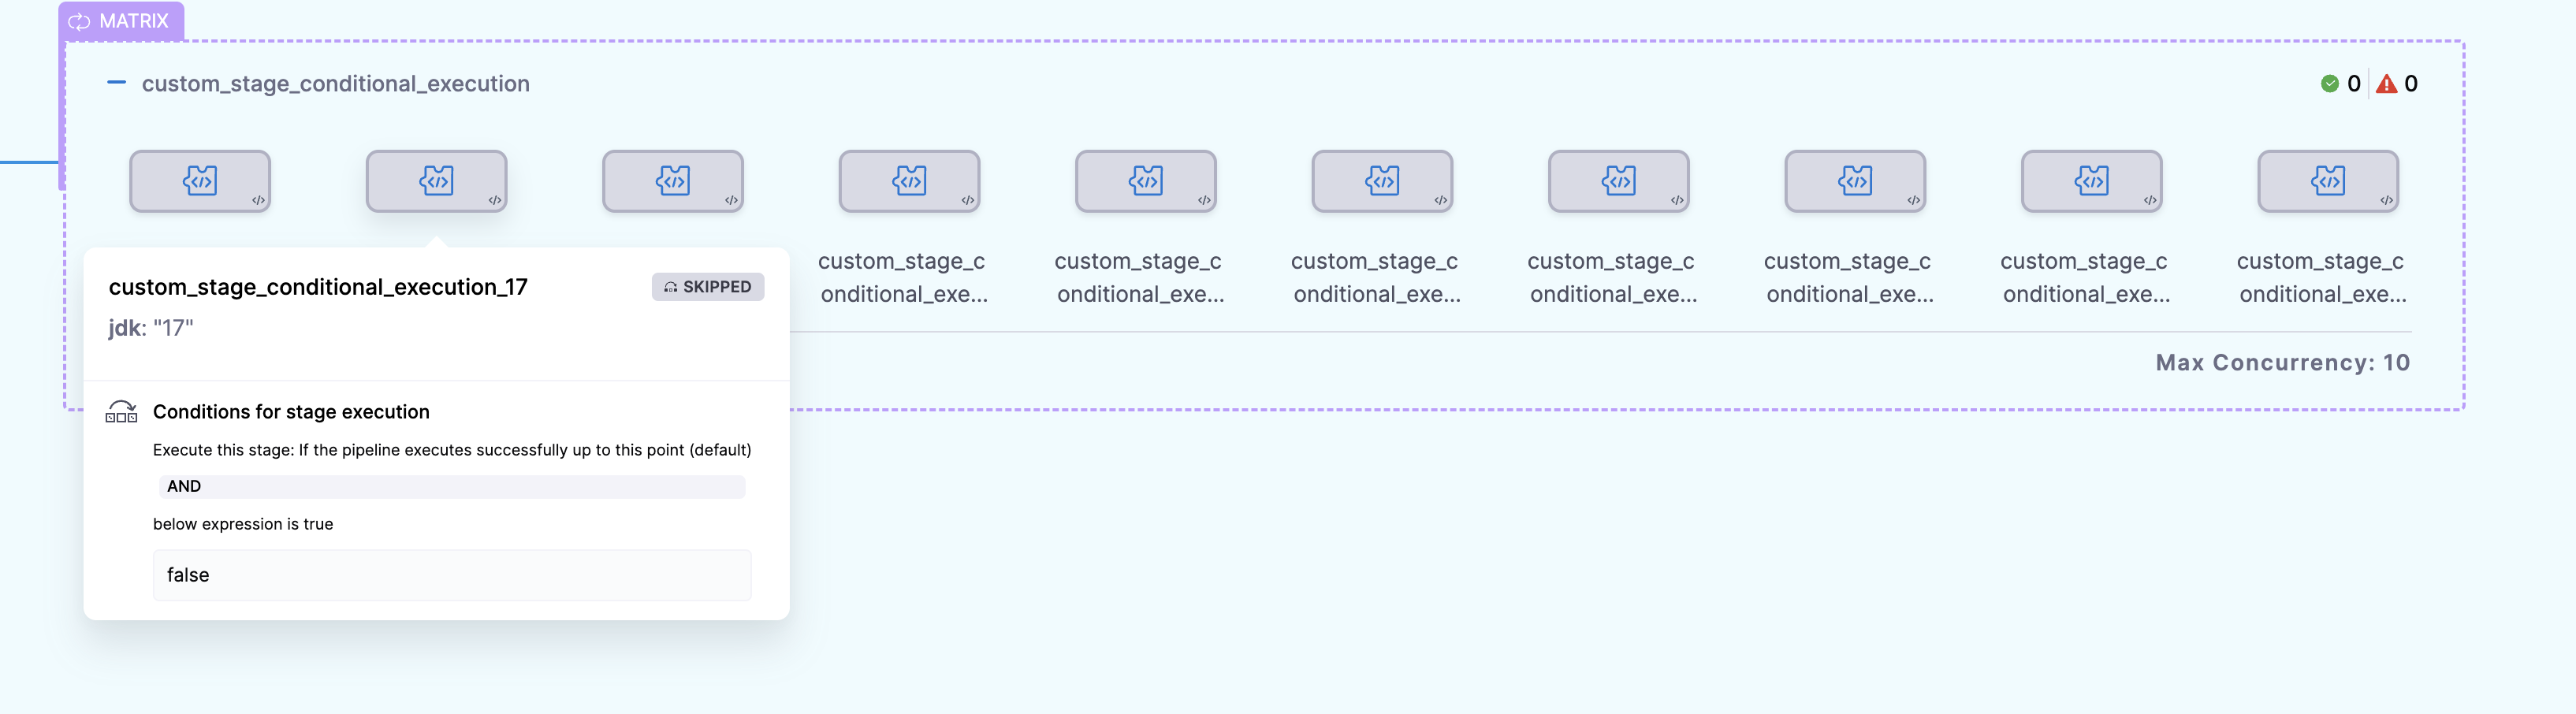Open the fourth matrix stage node
Screen dimensions: 2576x714
pyautogui.click(x=909, y=181)
